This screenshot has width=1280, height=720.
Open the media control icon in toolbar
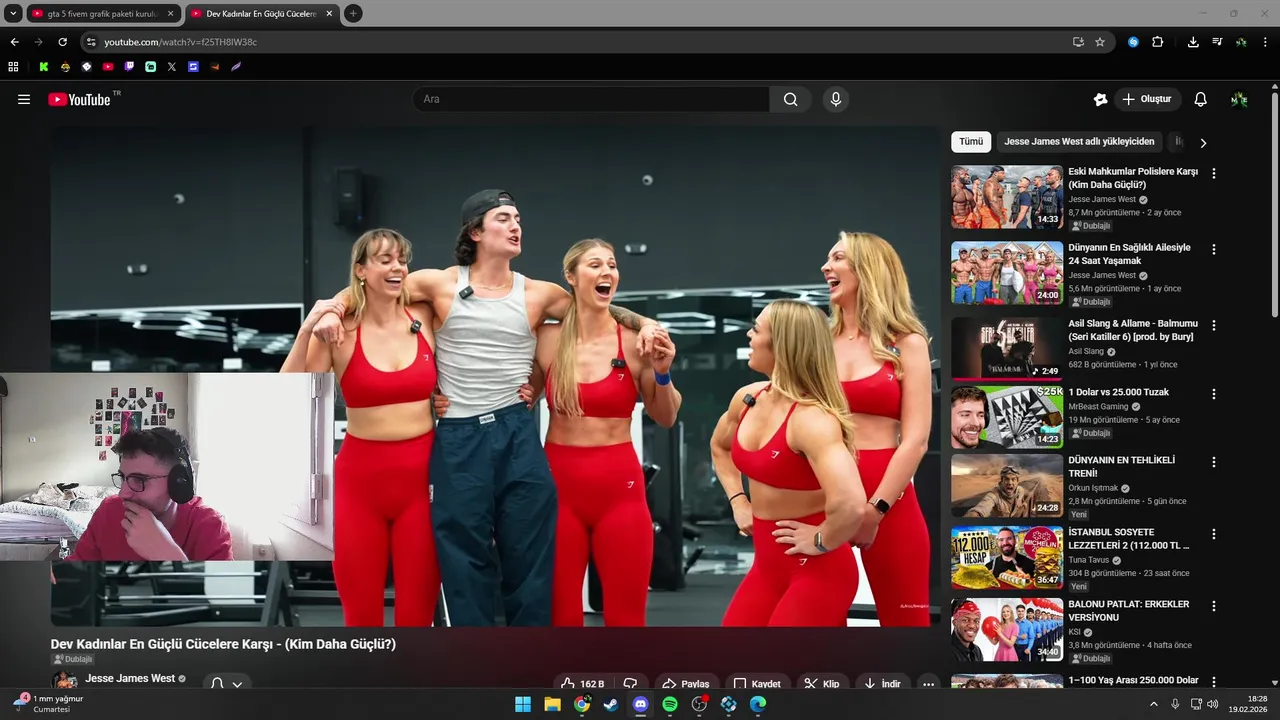point(1217,42)
